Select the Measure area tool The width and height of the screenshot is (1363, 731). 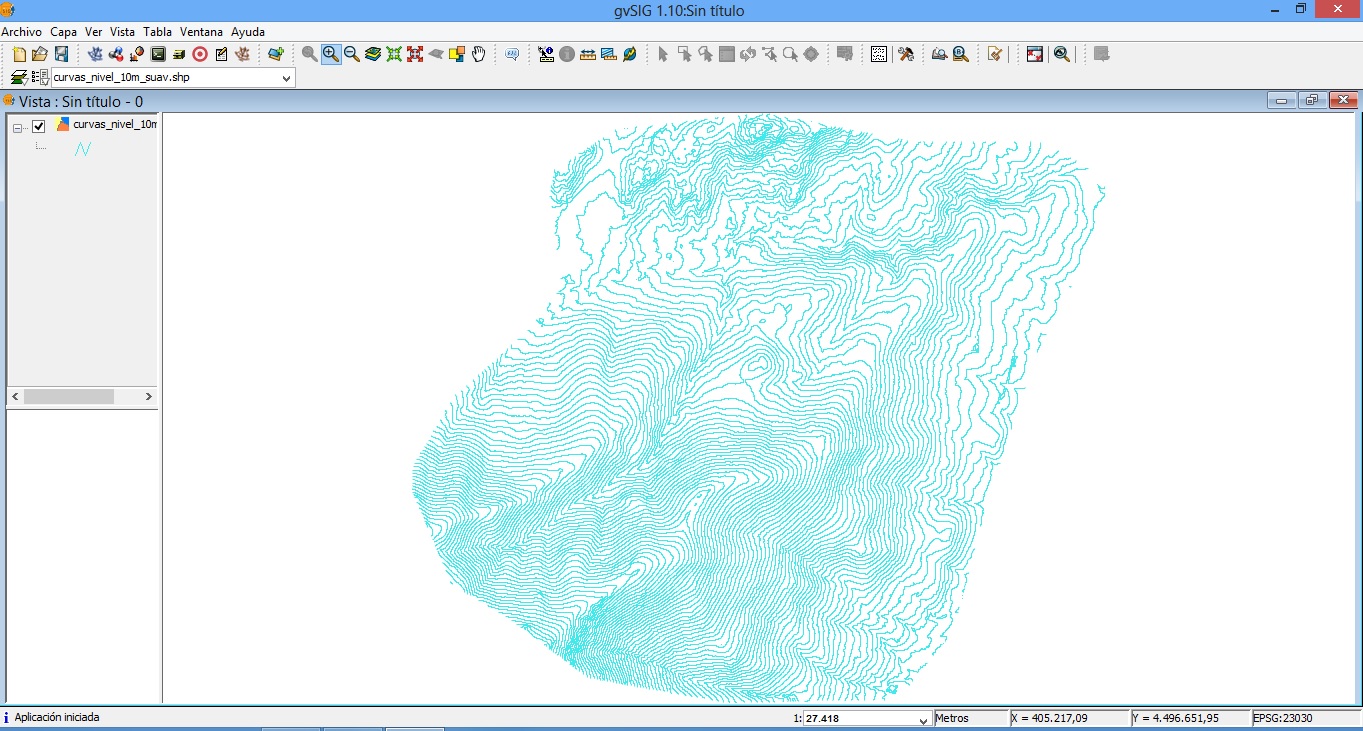(608, 54)
